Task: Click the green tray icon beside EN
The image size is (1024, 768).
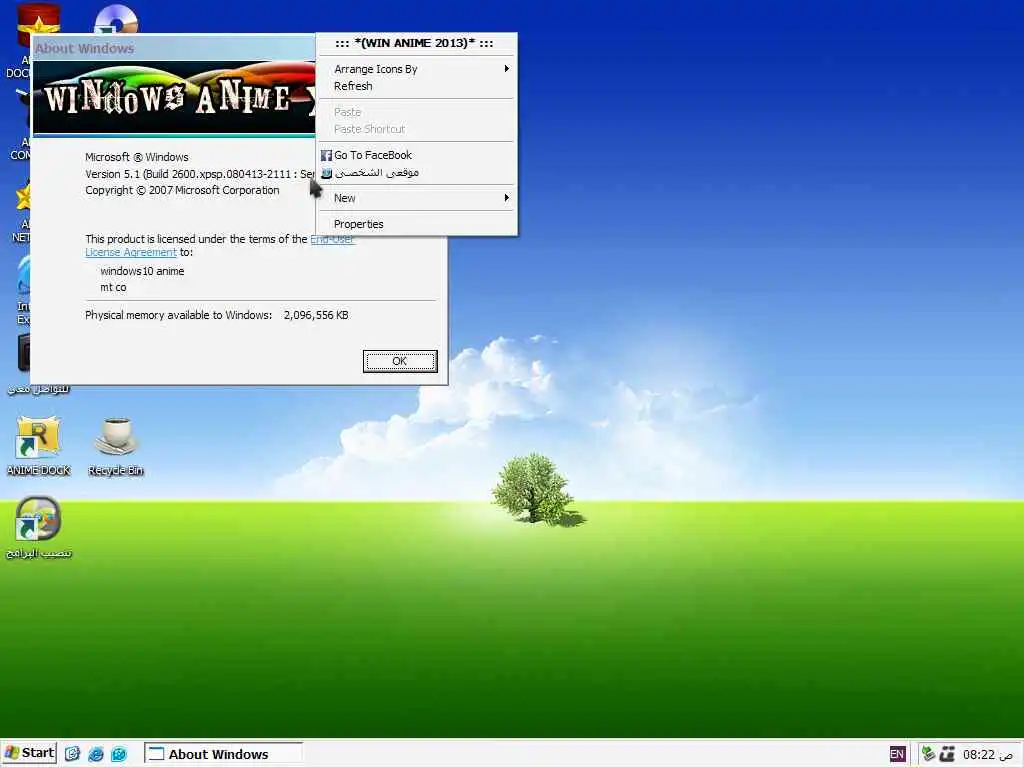Action: pos(928,754)
